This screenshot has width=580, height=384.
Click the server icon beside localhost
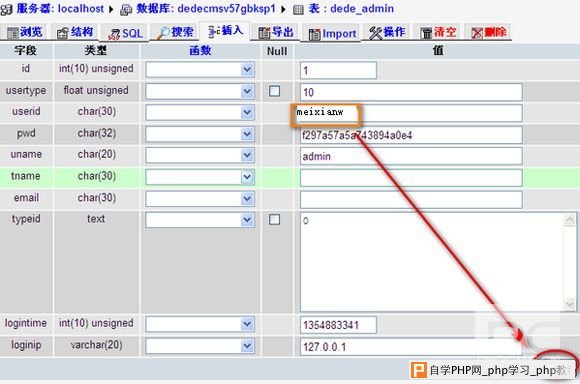point(6,9)
